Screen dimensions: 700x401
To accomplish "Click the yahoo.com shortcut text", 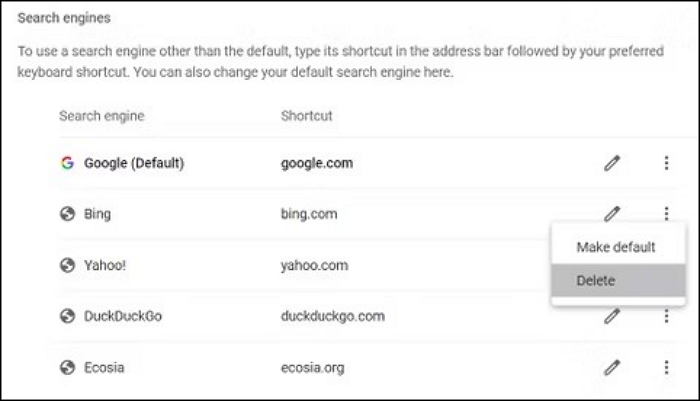I will point(314,265).
